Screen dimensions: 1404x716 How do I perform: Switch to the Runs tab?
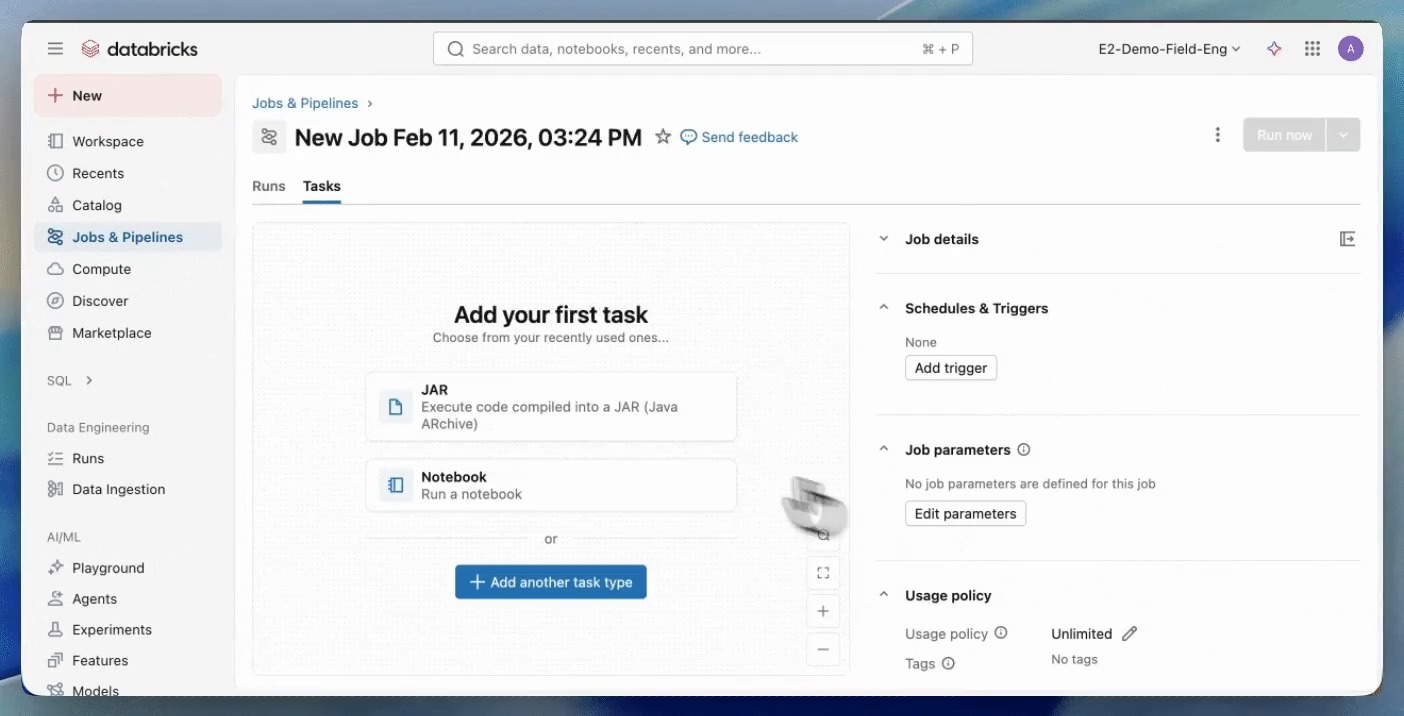pyautogui.click(x=268, y=186)
